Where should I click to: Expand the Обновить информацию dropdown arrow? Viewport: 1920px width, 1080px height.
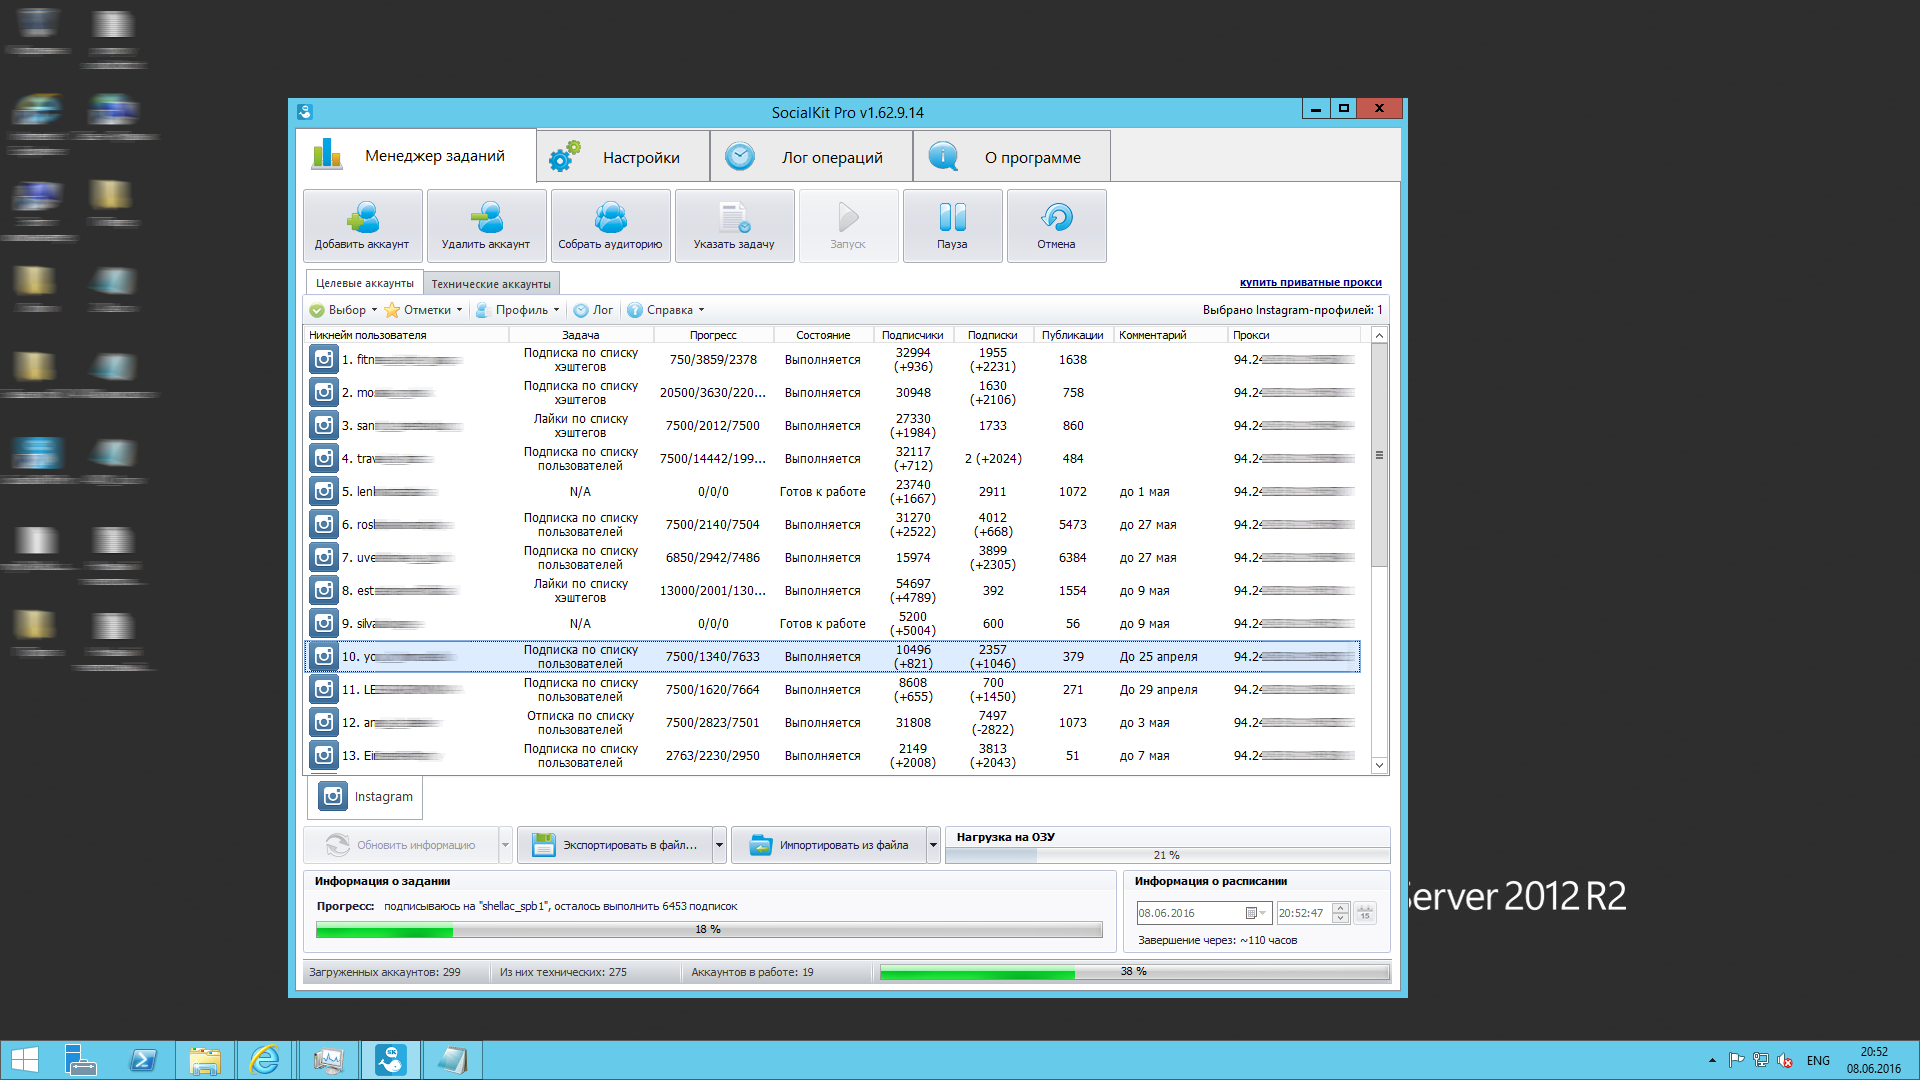coord(505,845)
